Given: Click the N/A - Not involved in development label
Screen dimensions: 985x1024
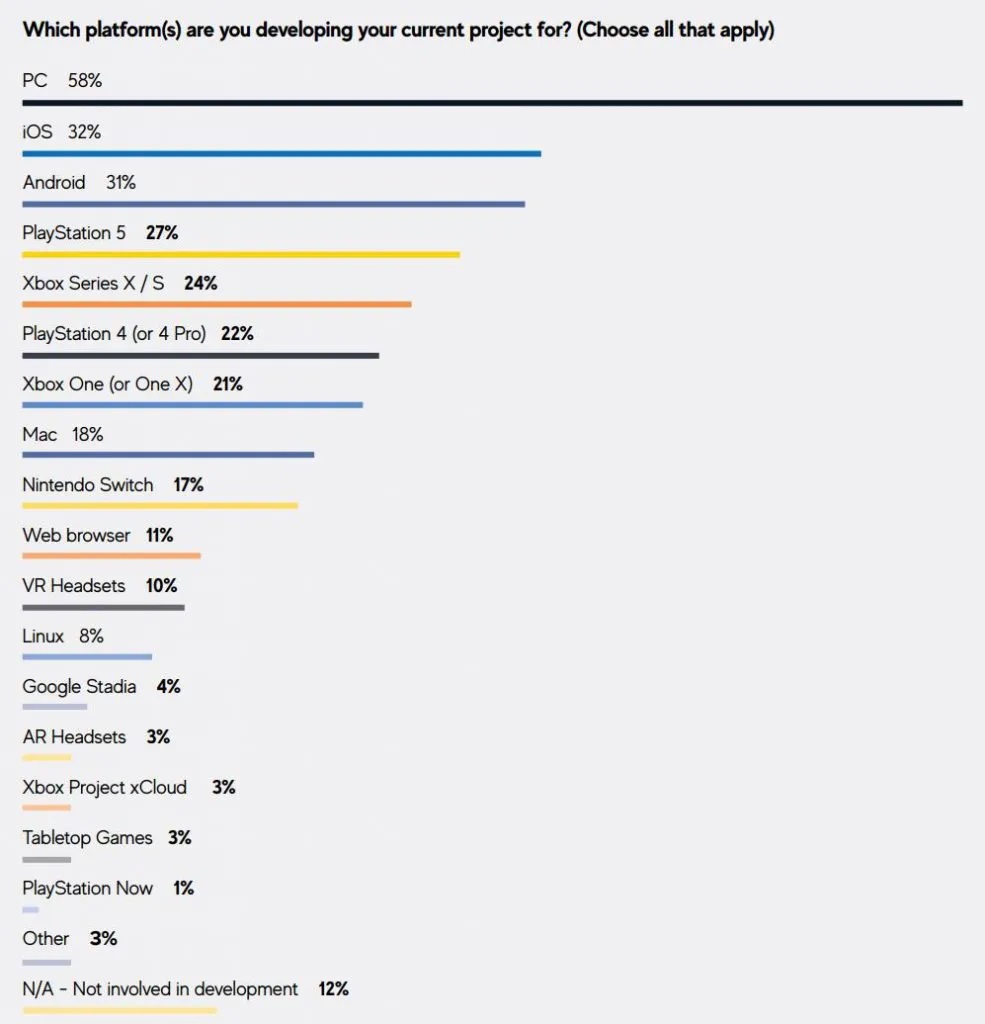Looking at the screenshot, I should point(160,989).
